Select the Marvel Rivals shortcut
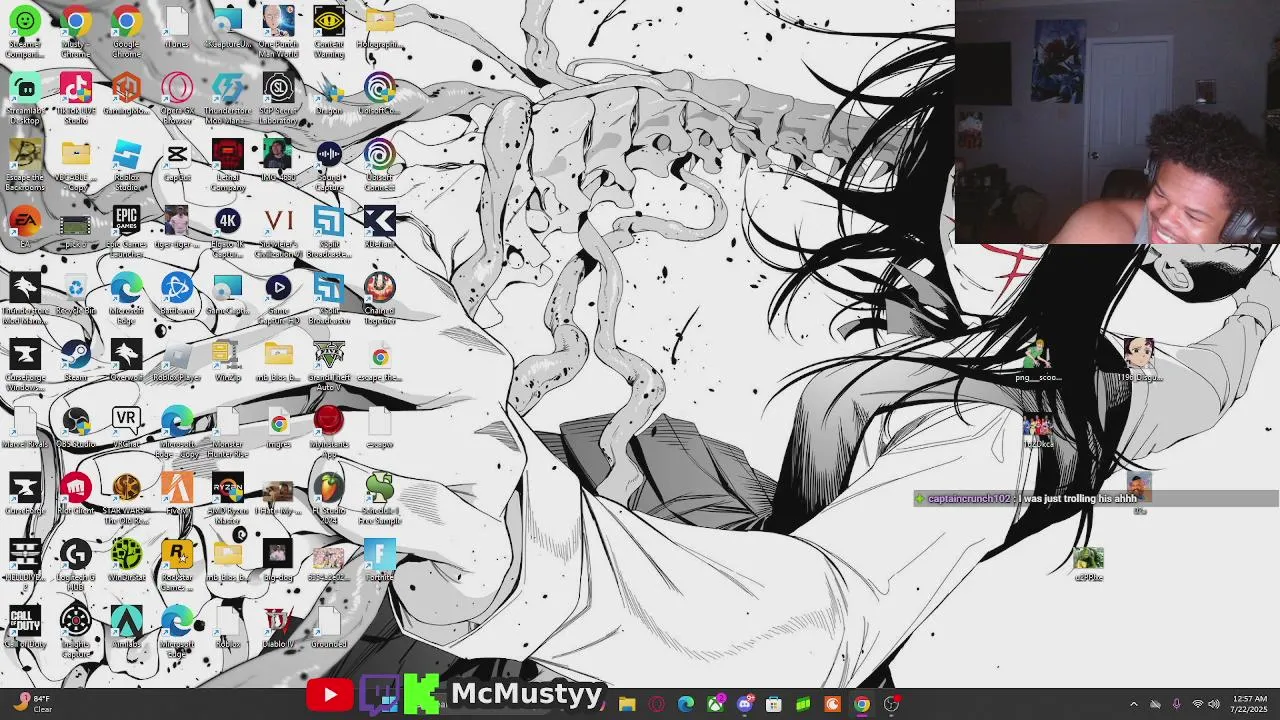The width and height of the screenshot is (1280, 720). point(25,427)
